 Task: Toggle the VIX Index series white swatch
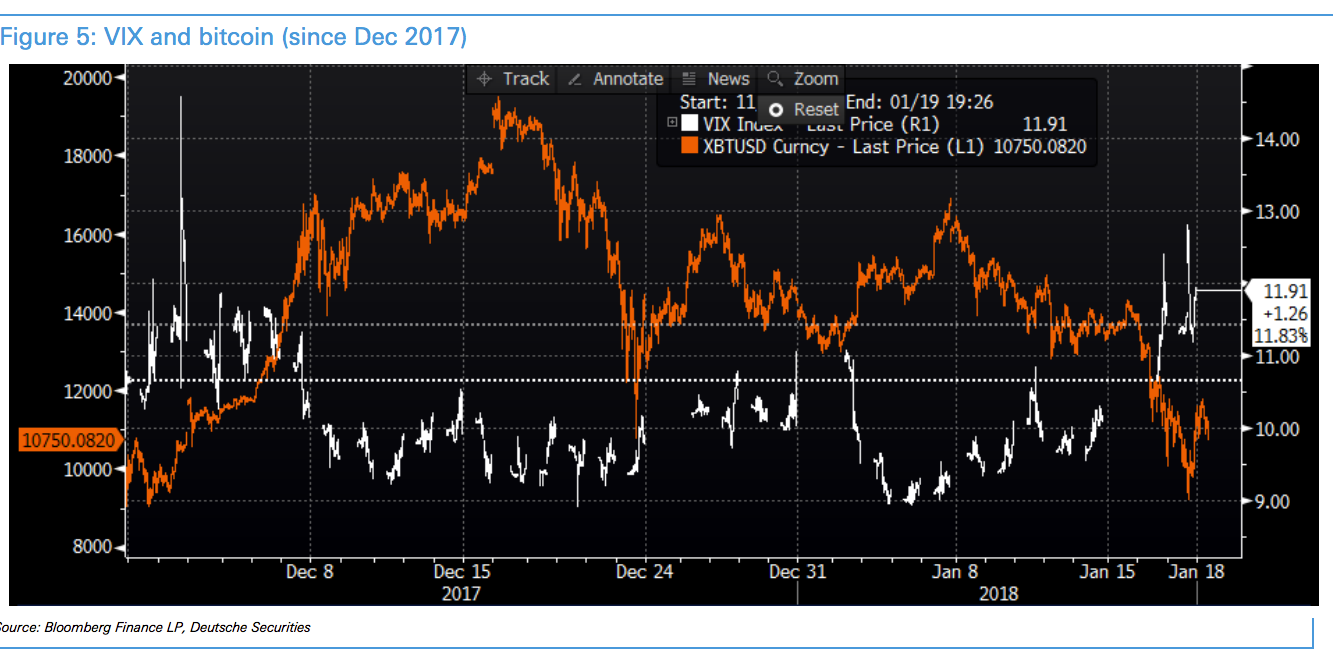point(689,123)
